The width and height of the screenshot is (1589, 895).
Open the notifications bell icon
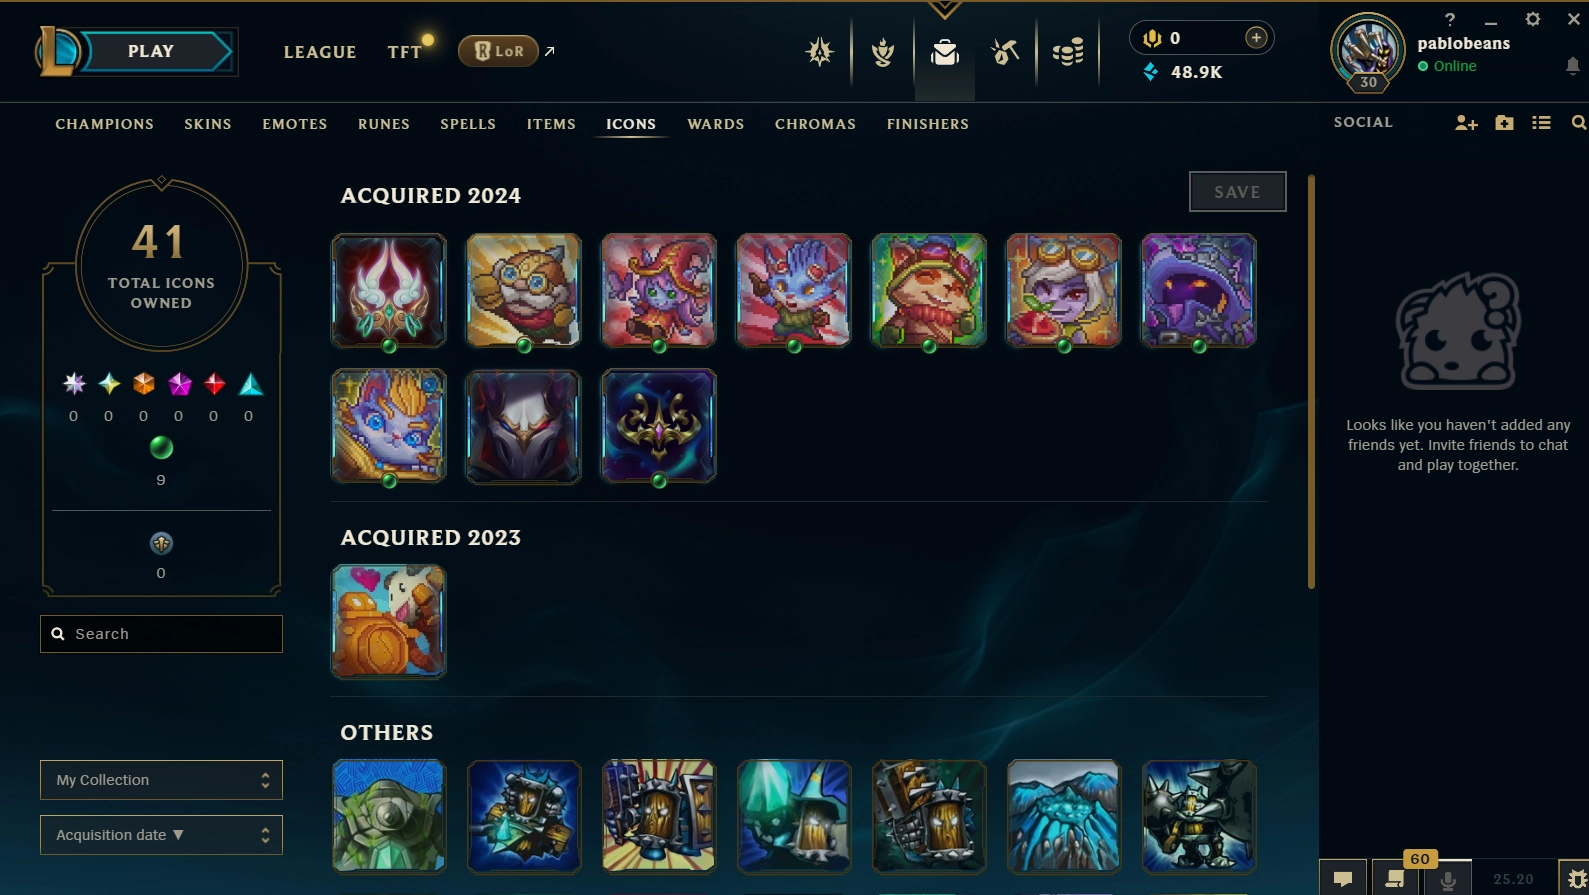point(1572,66)
